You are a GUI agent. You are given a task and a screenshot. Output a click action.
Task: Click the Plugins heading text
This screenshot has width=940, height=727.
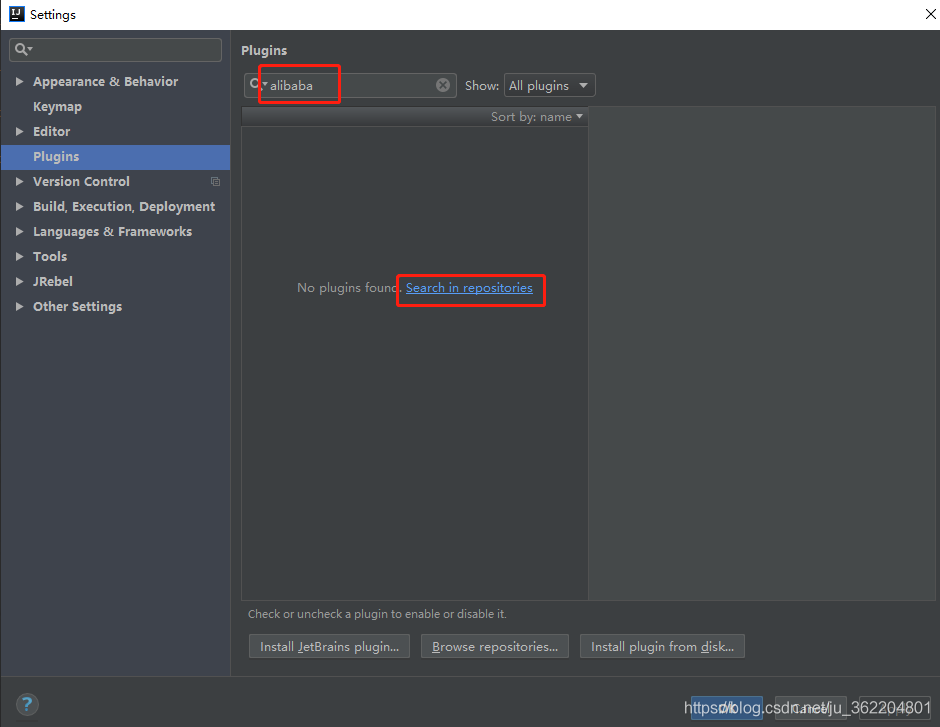[264, 50]
